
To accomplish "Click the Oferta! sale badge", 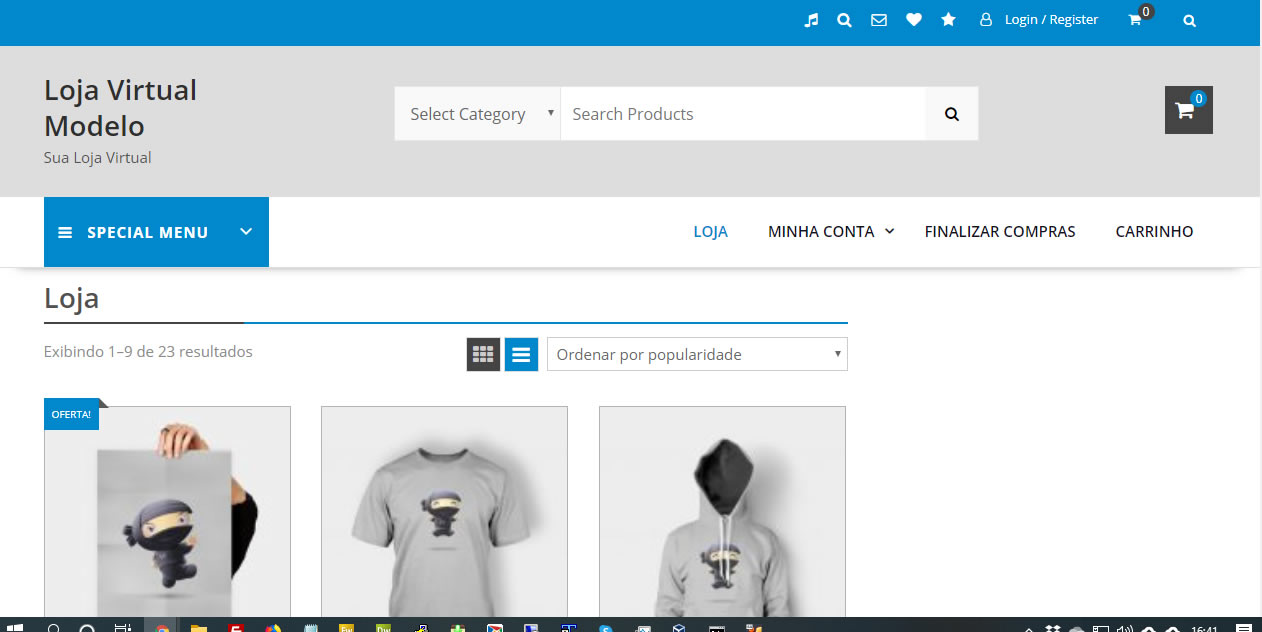I will 71,414.
